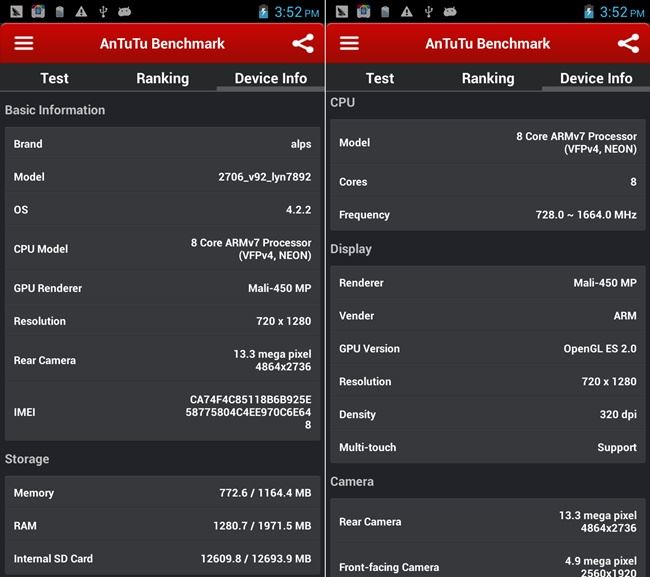650x577 pixels.
Task: Open hamburger menu in left AnTuTu screen
Action: click(x=24, y=43)
